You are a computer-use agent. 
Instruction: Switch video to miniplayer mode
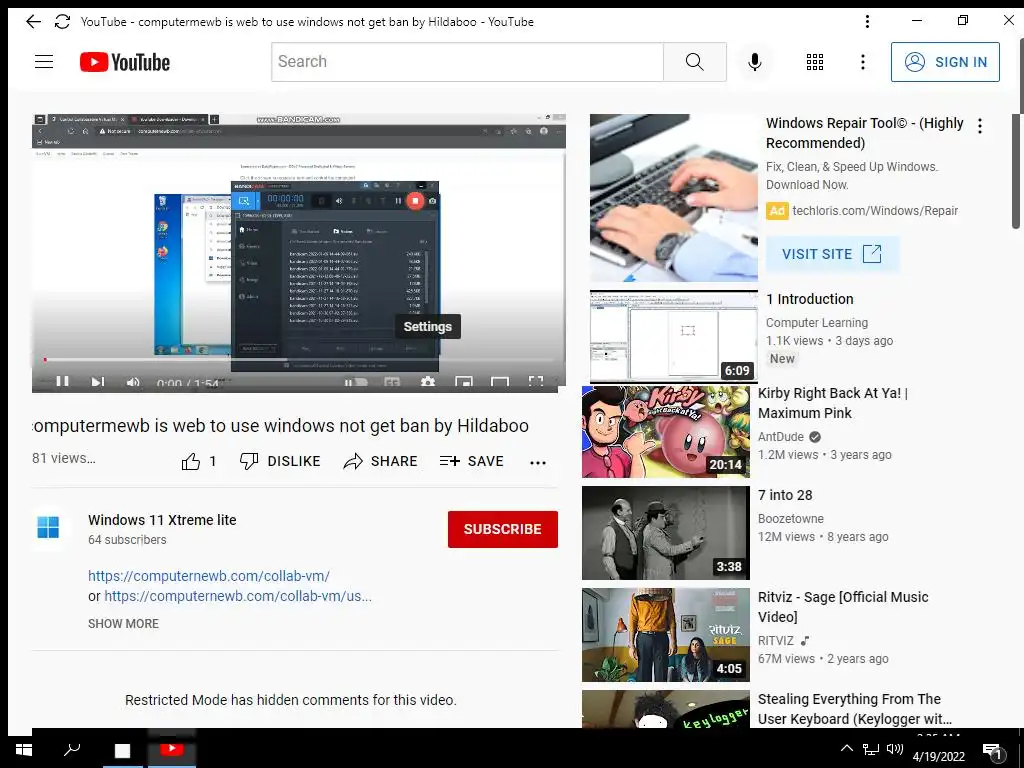pos(464,382)
